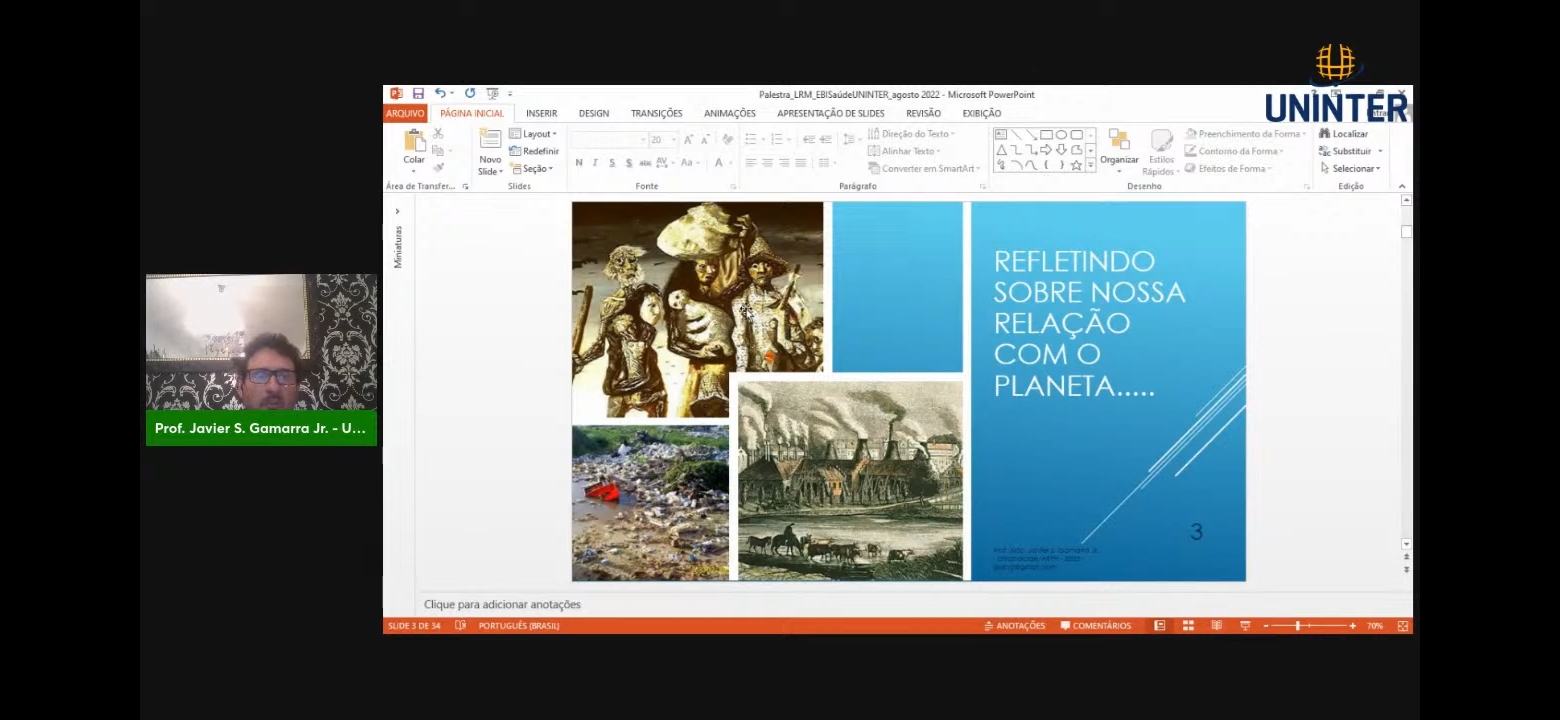Toggle the Anotações notes pane
Screen dimensions: 1560x720
[1015, 626]
